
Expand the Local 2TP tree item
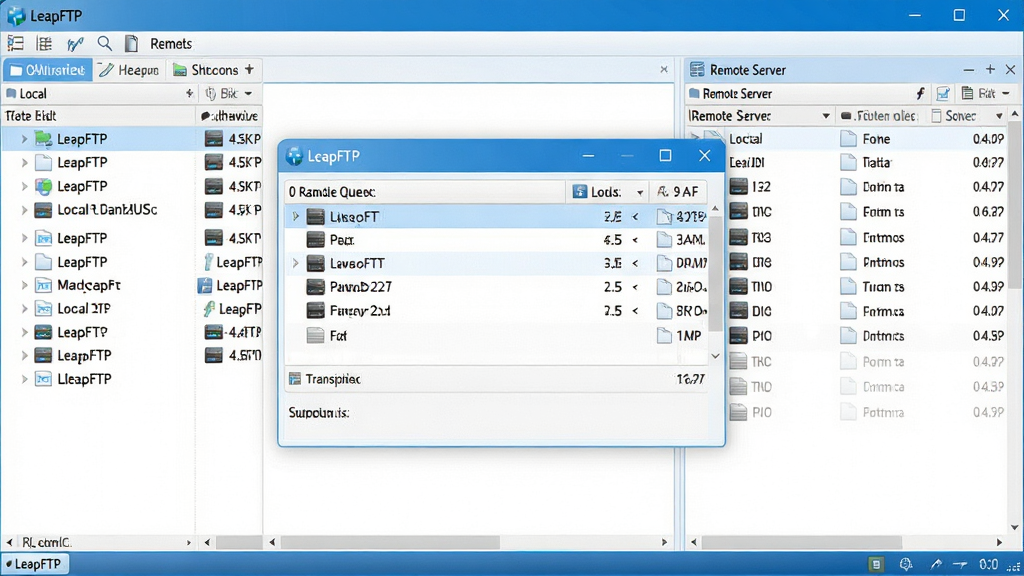24,309
